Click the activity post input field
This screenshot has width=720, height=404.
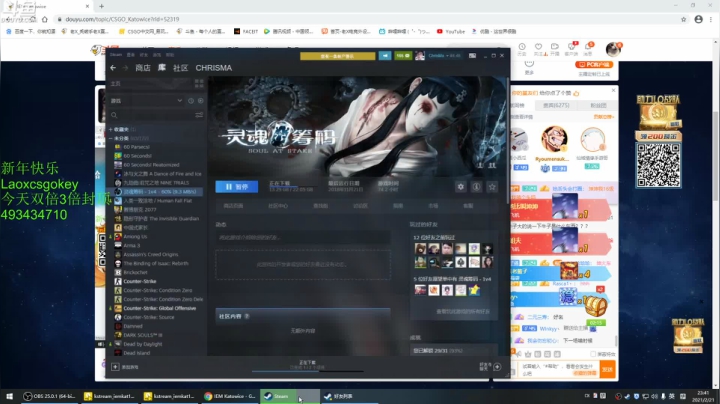(x=303, y=237)
